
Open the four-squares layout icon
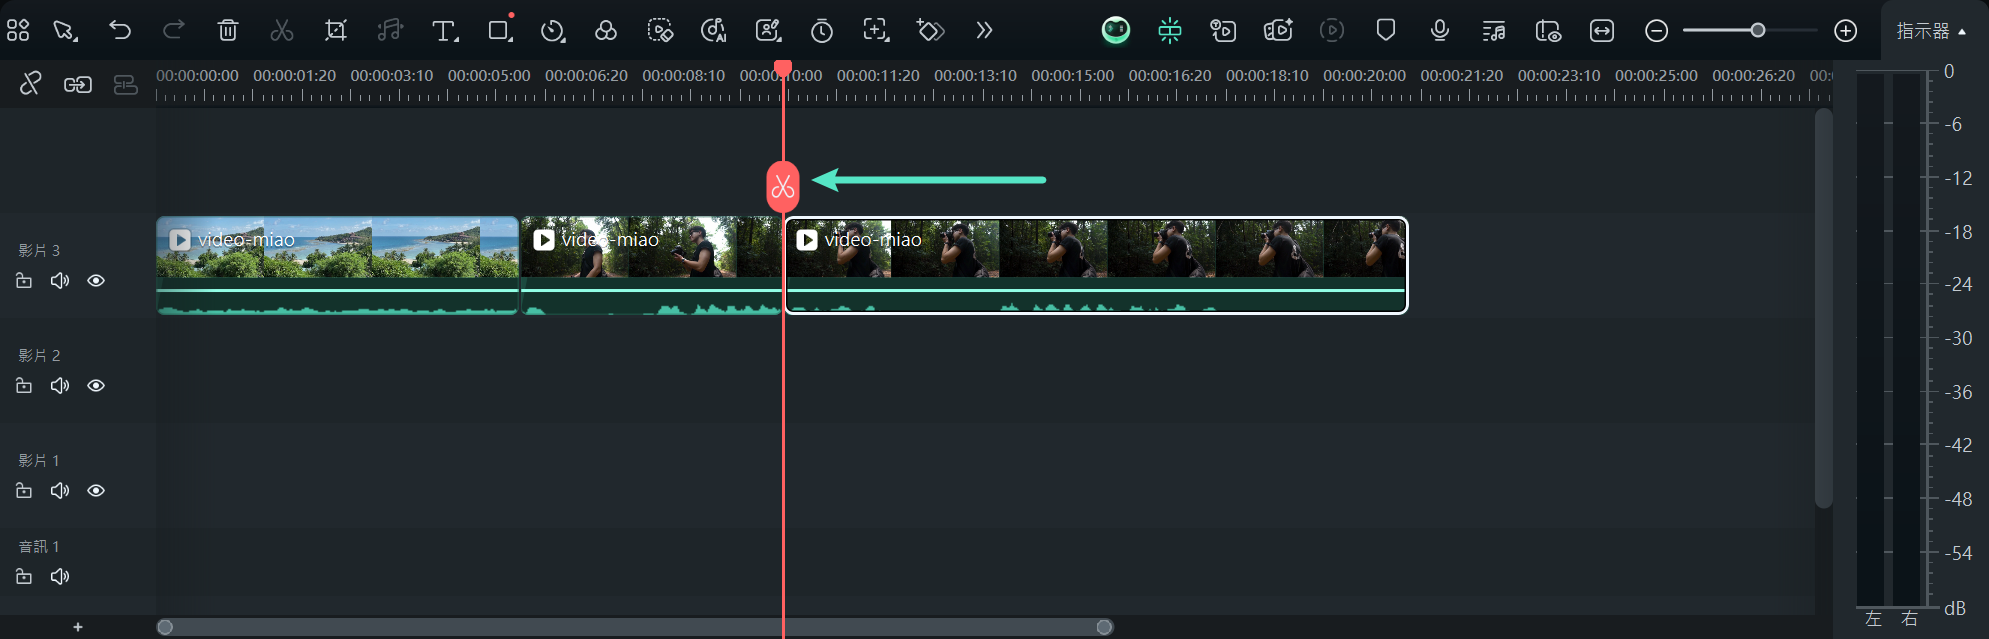18,30
